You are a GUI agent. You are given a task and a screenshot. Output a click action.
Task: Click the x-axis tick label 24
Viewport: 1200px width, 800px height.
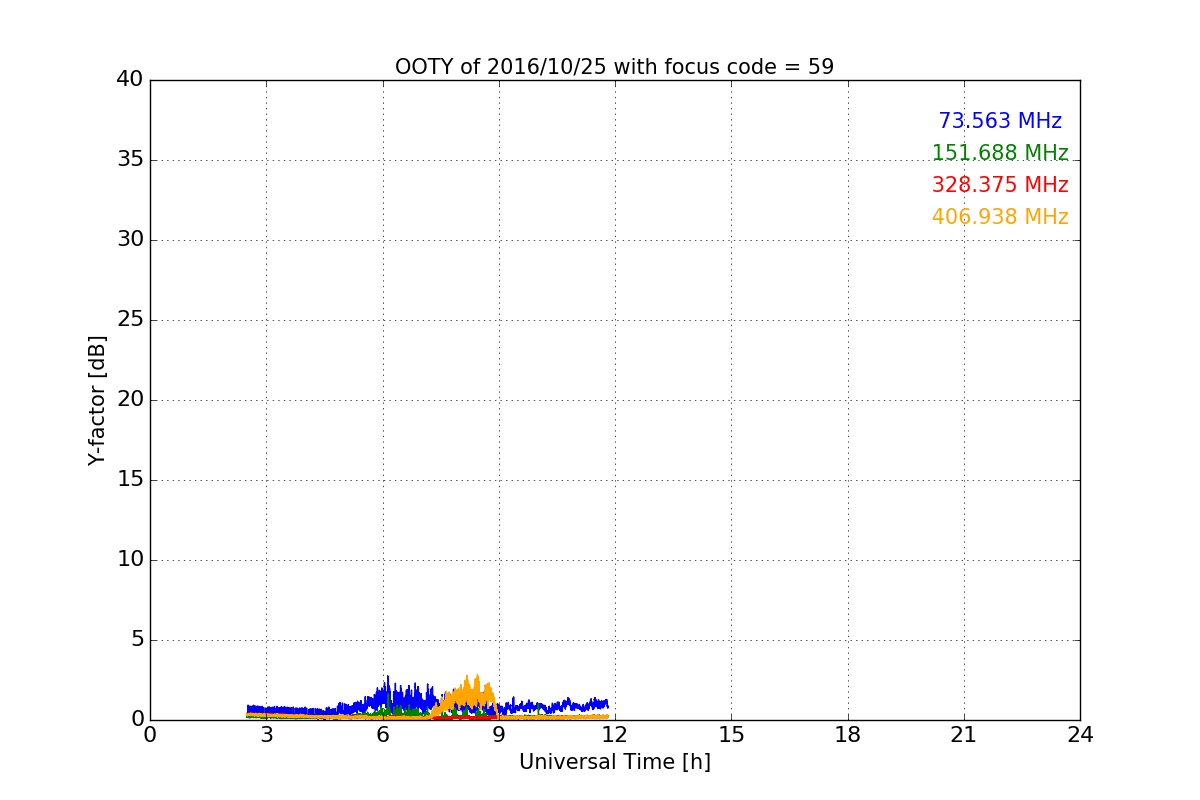pyautogui.click(x=1080, y=735)
